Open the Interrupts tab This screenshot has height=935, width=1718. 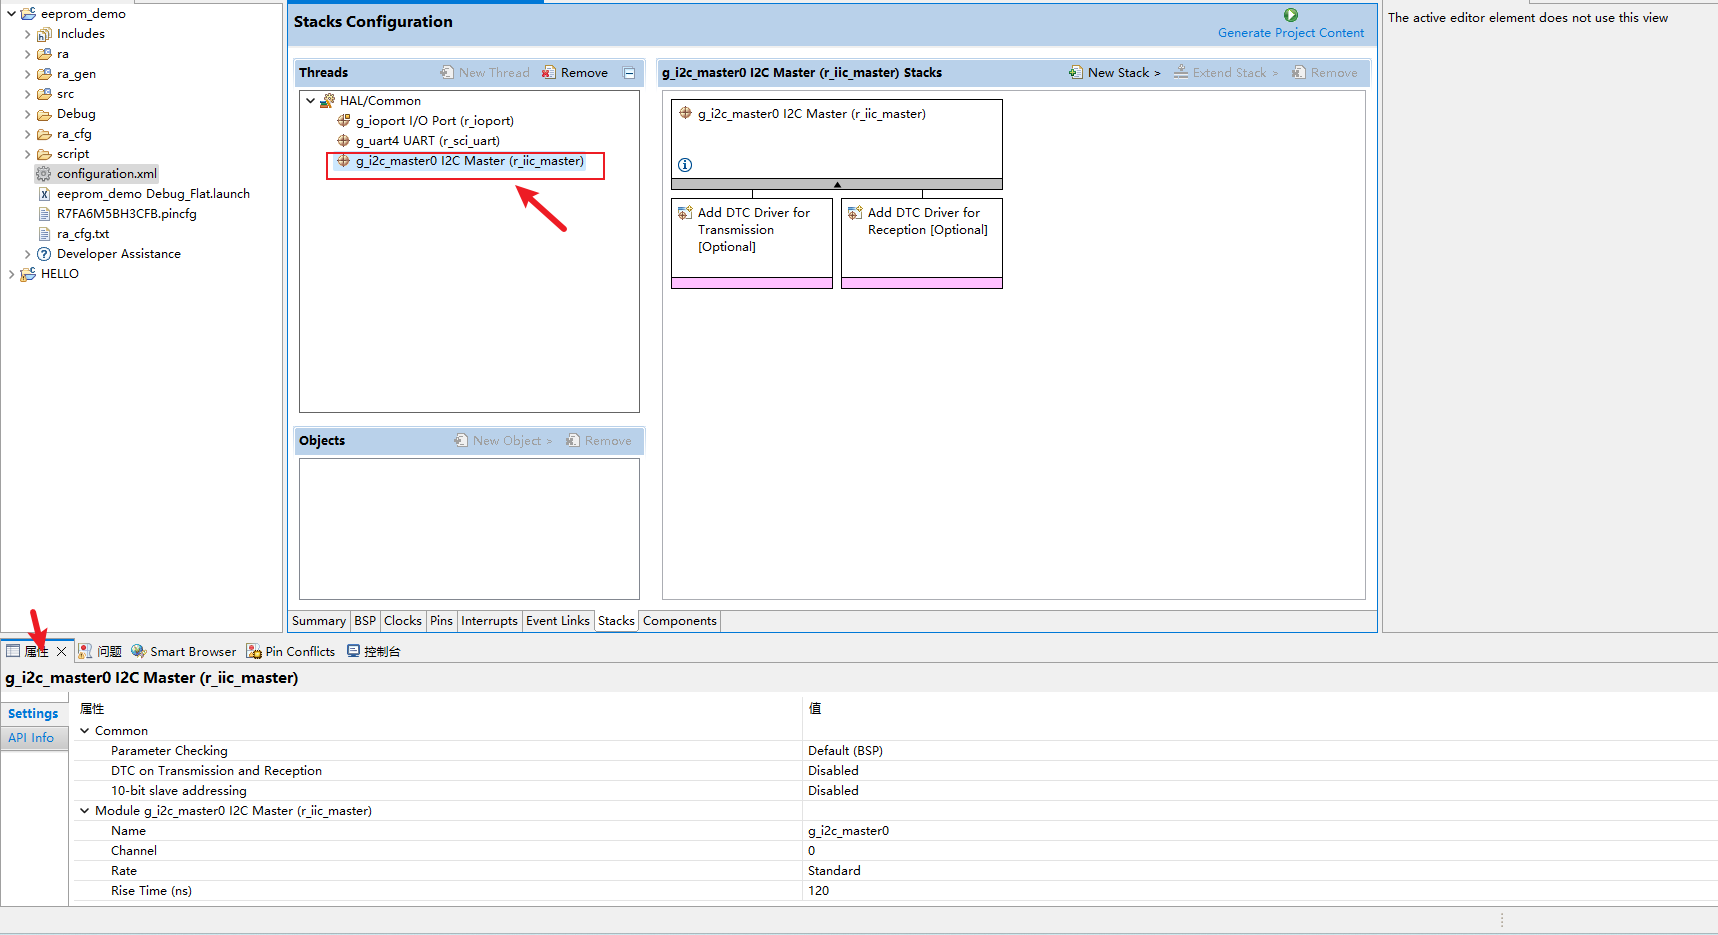pyautogui.click(x=489, y=621)
